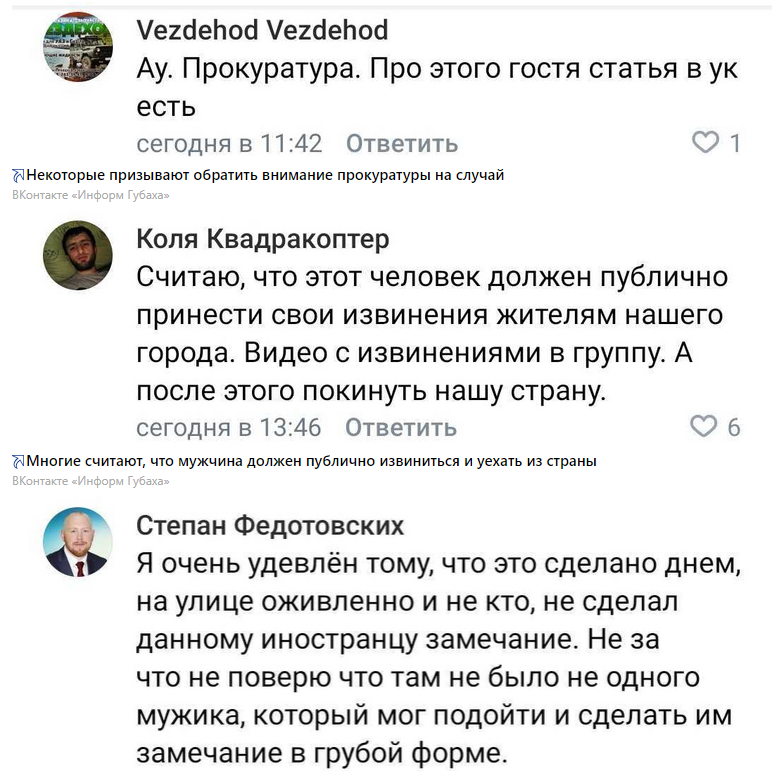Open the Коля Квадракоптер profile name
The height and width of the screenshot is (771, 783).
pyautogui.click(x=262, y=240)
